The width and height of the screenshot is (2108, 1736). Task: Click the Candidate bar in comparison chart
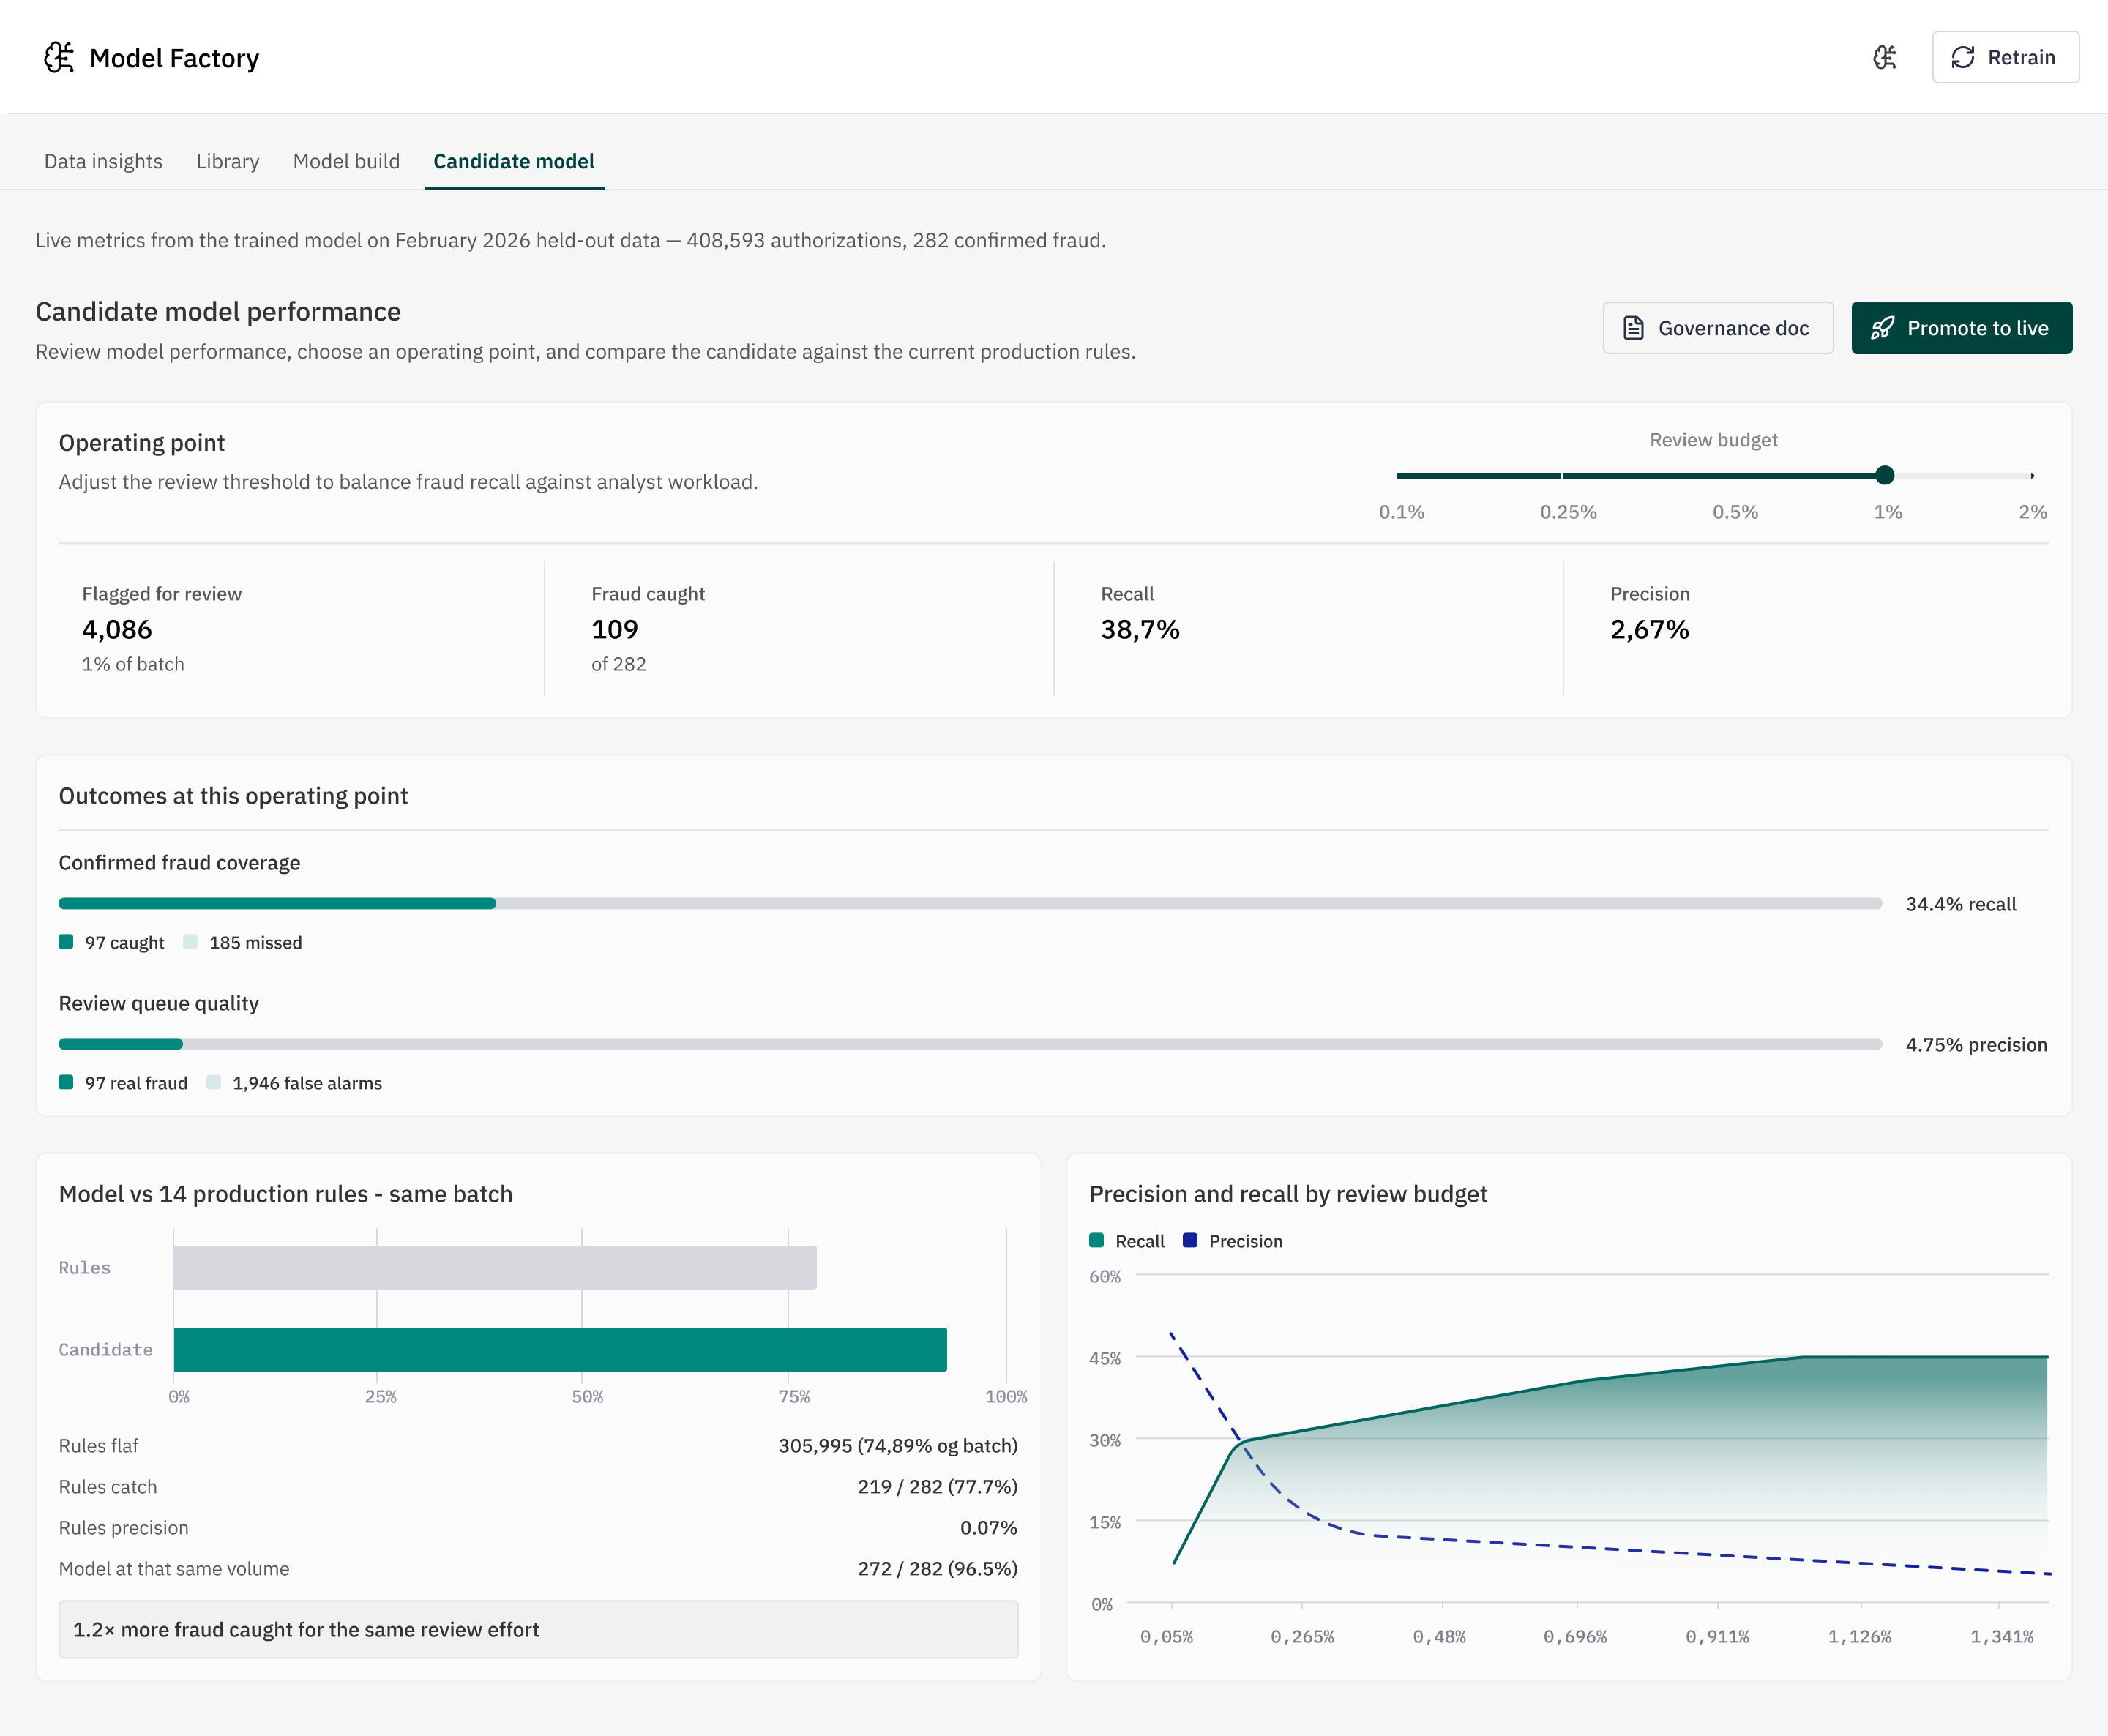pyautogui.click(x=560, y=1349)
